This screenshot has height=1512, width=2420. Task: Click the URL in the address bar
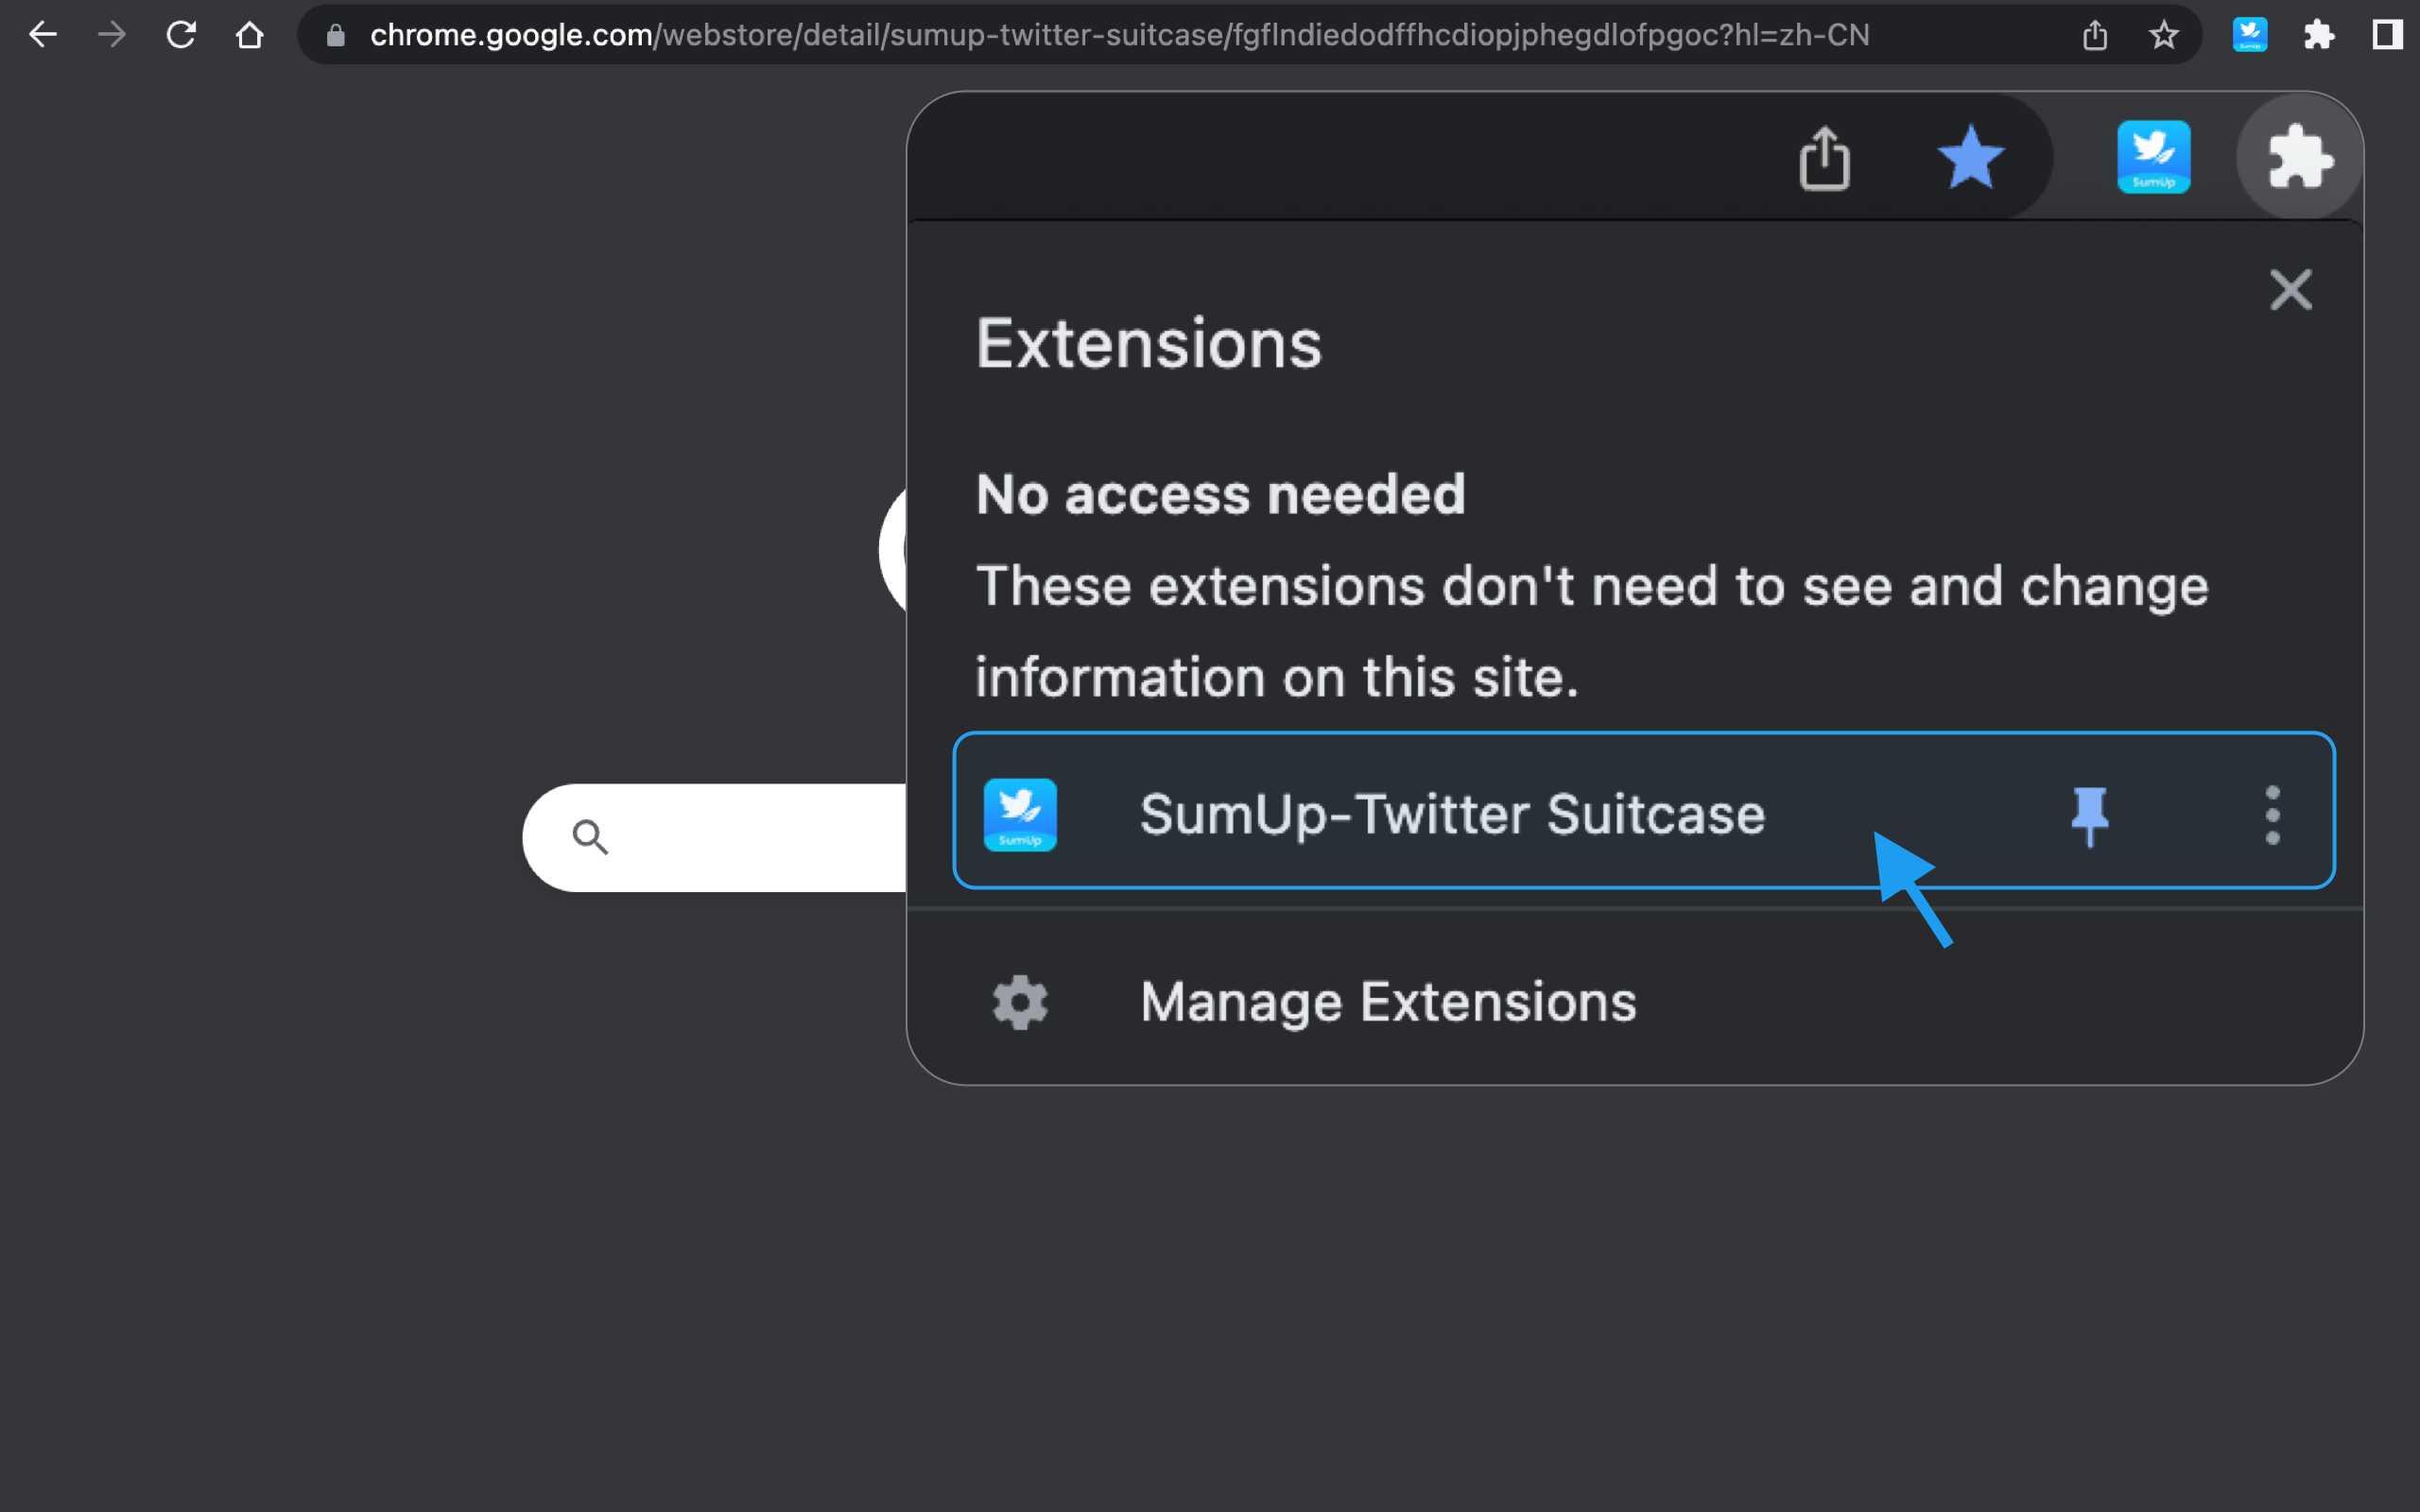click(x=1119, y=35)
